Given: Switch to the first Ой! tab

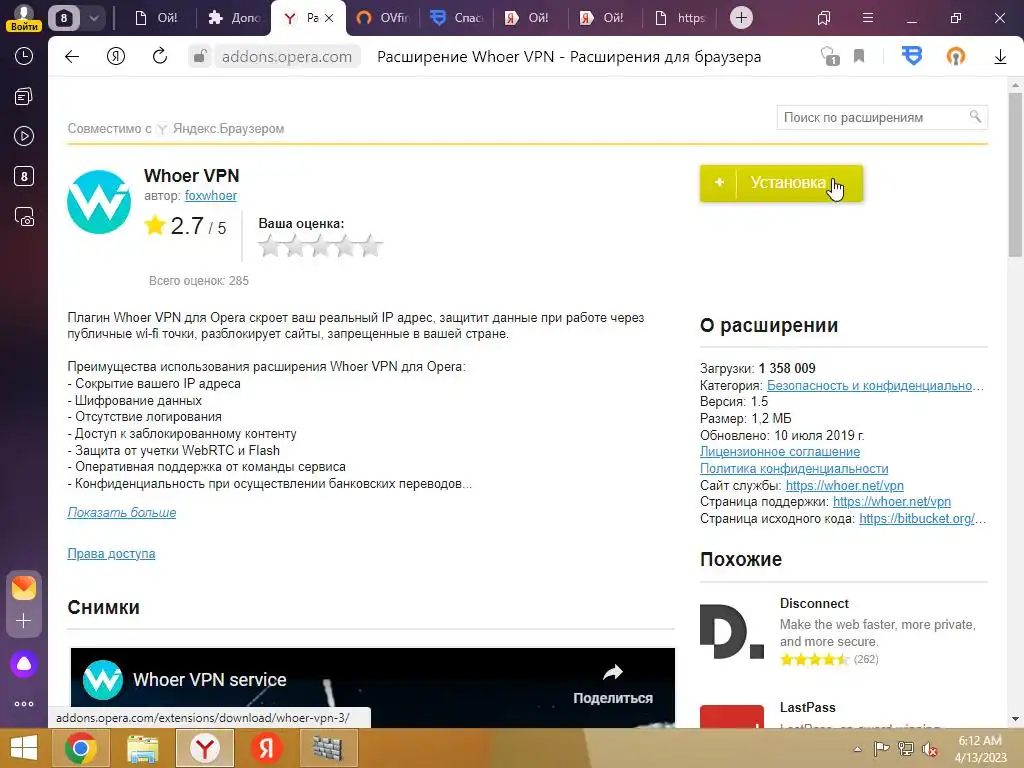Looking at the screenshot, I should click(x=157, y=18).
